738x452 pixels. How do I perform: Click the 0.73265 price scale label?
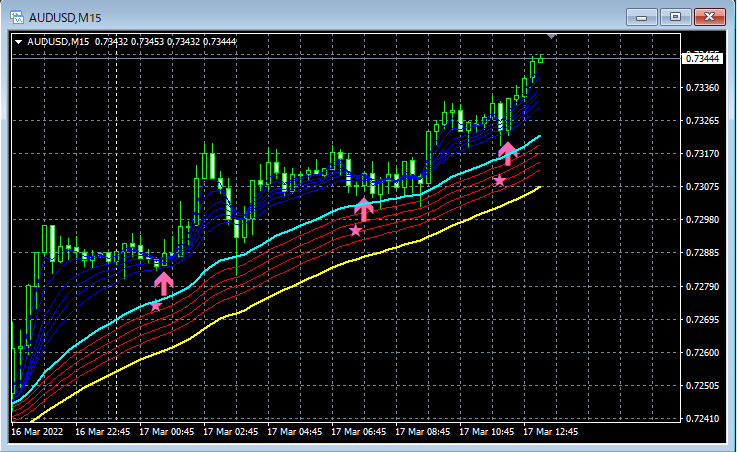(702, 121)
